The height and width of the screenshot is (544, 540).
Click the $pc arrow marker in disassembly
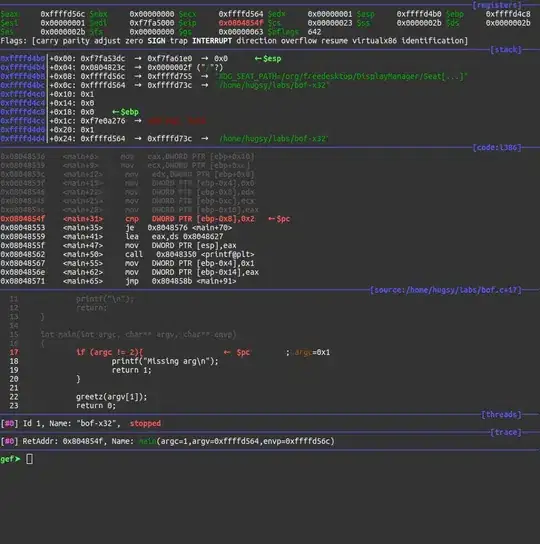click(x=279, y=219)
